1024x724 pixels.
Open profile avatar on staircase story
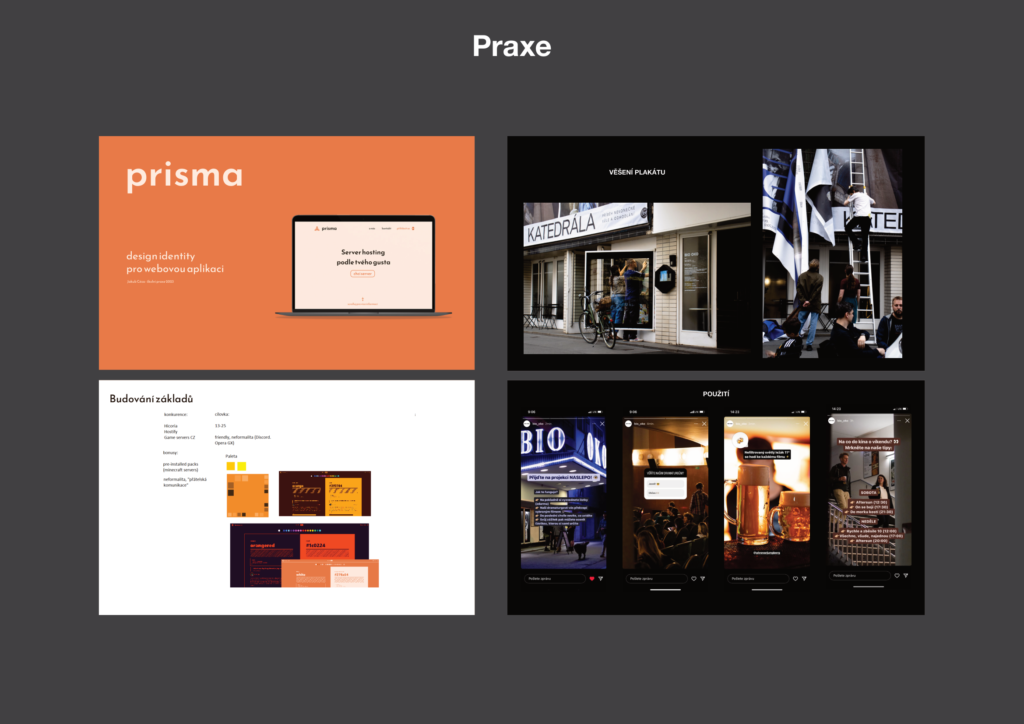(x=832, y=420)
